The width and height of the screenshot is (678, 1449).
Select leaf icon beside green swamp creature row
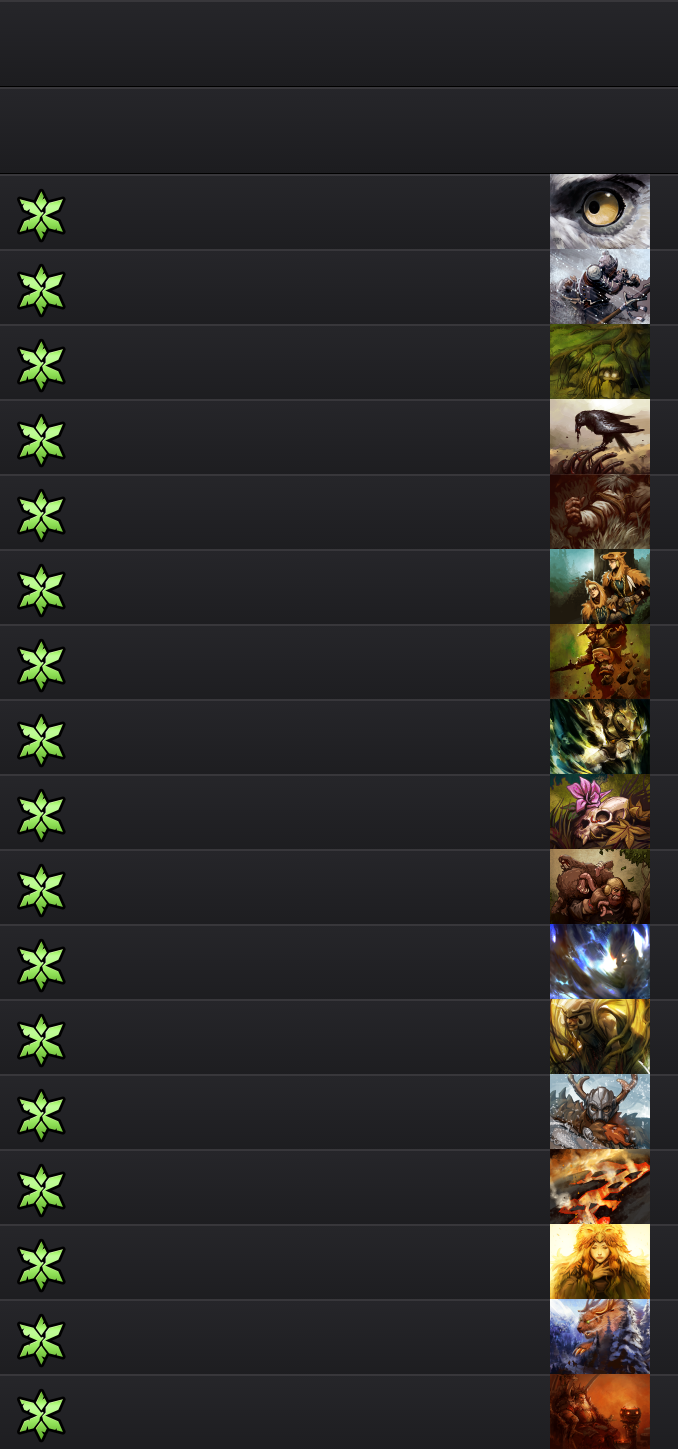[x=41, y=365]
